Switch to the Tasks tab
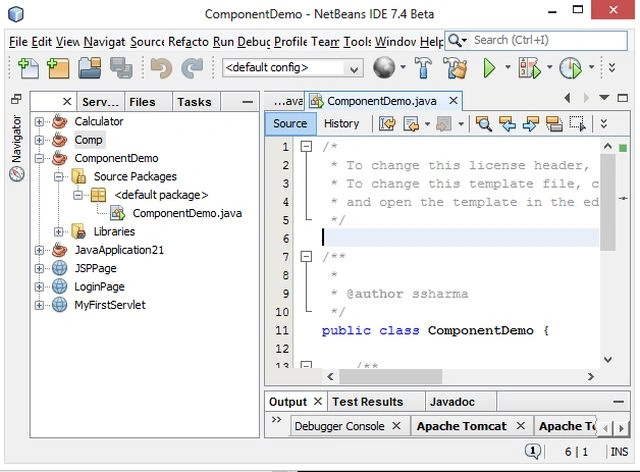 click(x=194, y=102)
